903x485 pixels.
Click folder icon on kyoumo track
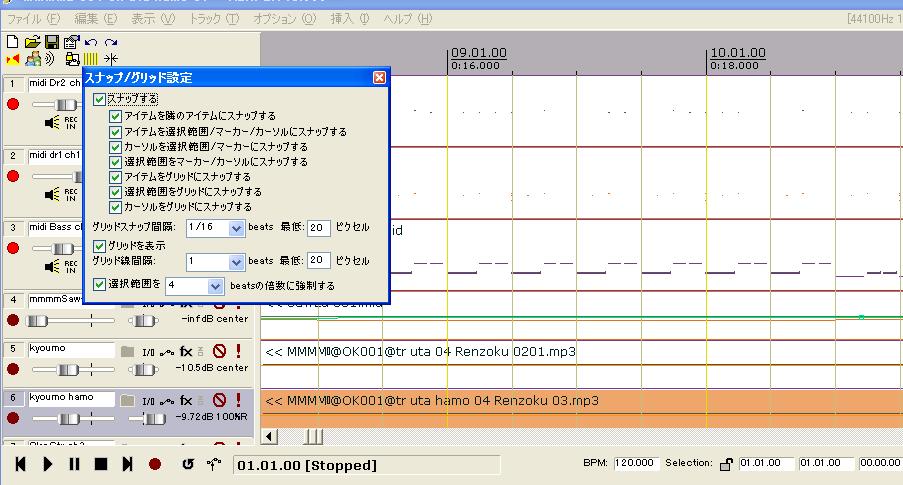click(127, 351)
